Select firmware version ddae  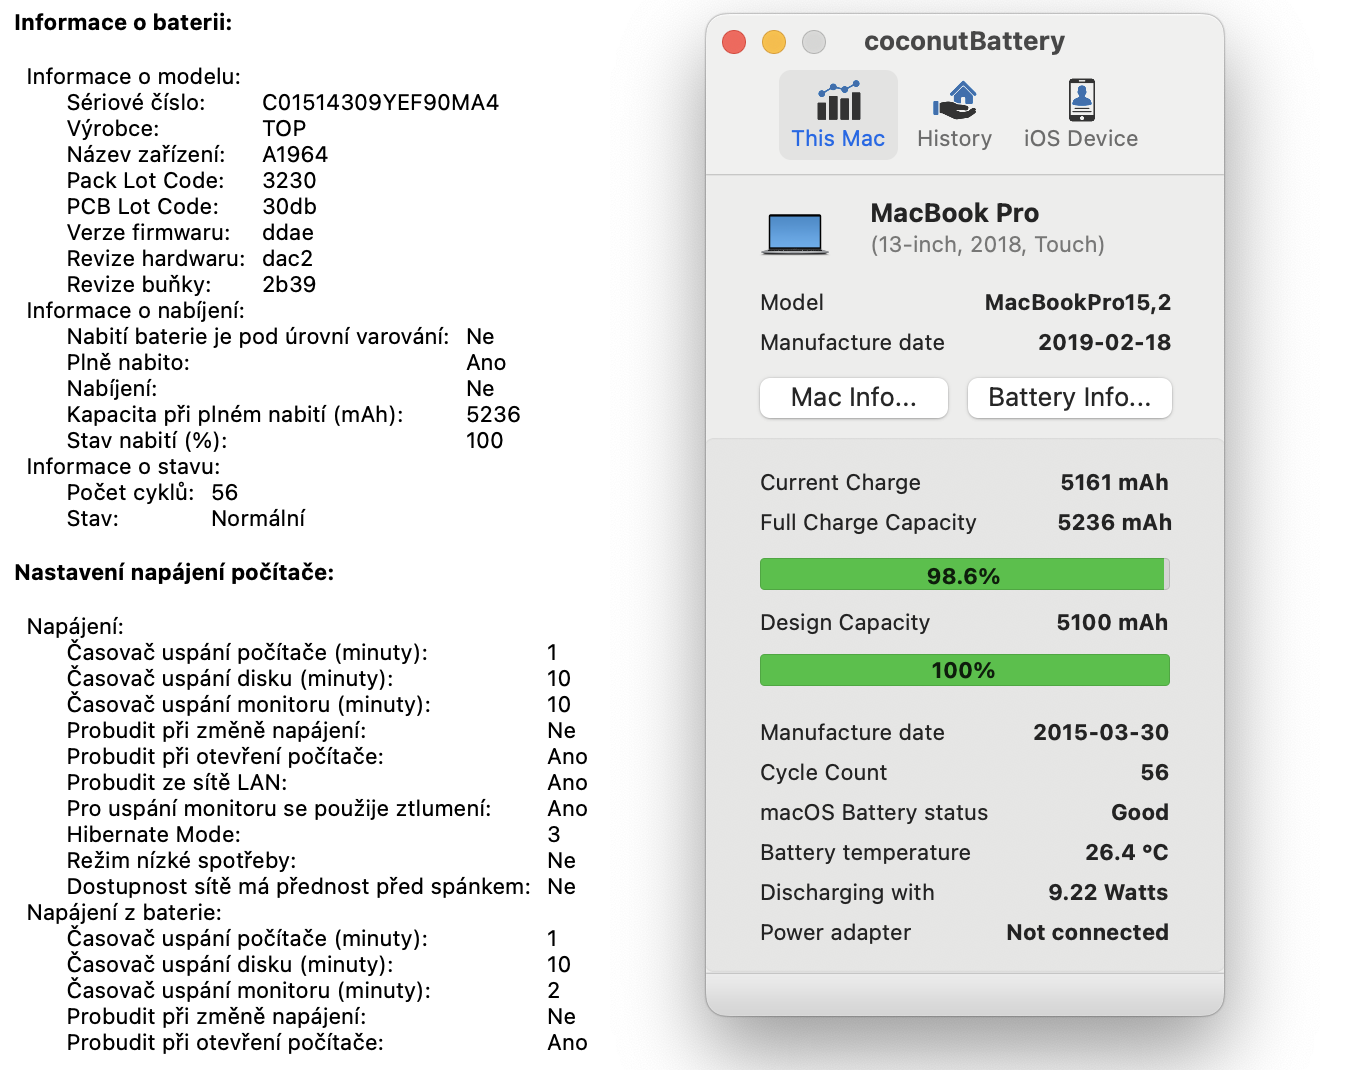tap(288, 233)
